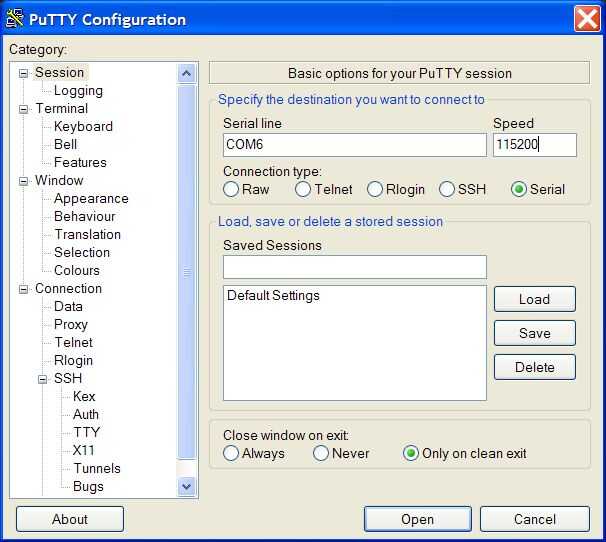The height and width of the screenshot is (542, 606).
Task: Open the Behaviour category
Action: (x=85, y=216)
